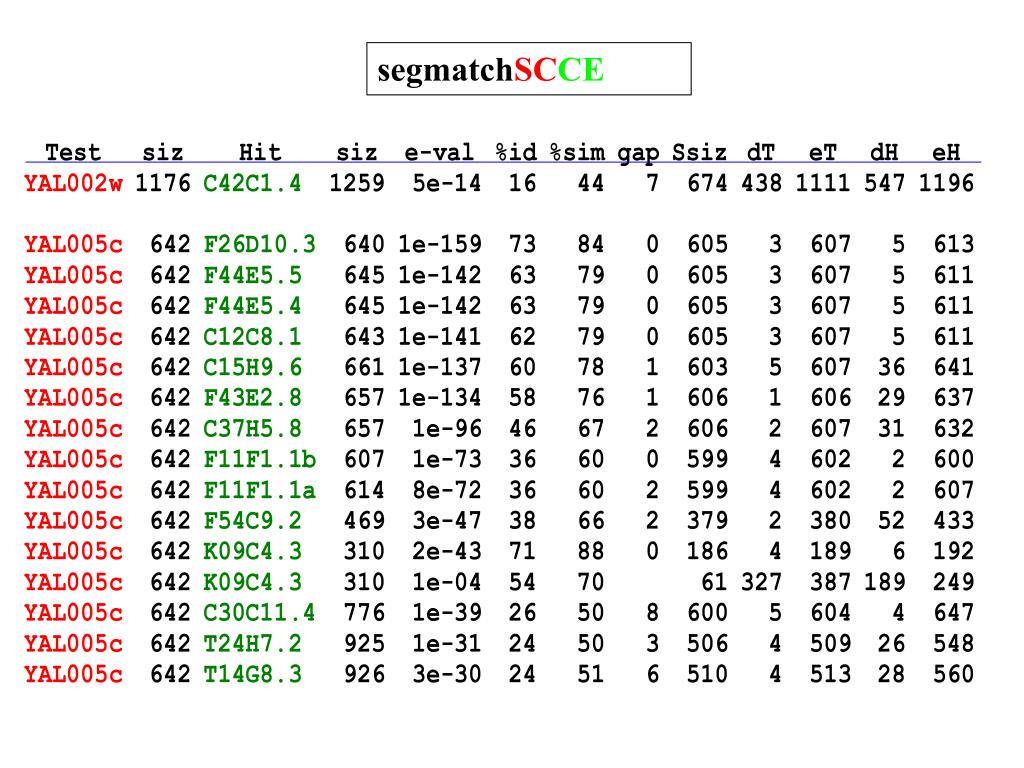1024x768 pixels.
Task: Select the eT value 387
Action: [830, 582]
